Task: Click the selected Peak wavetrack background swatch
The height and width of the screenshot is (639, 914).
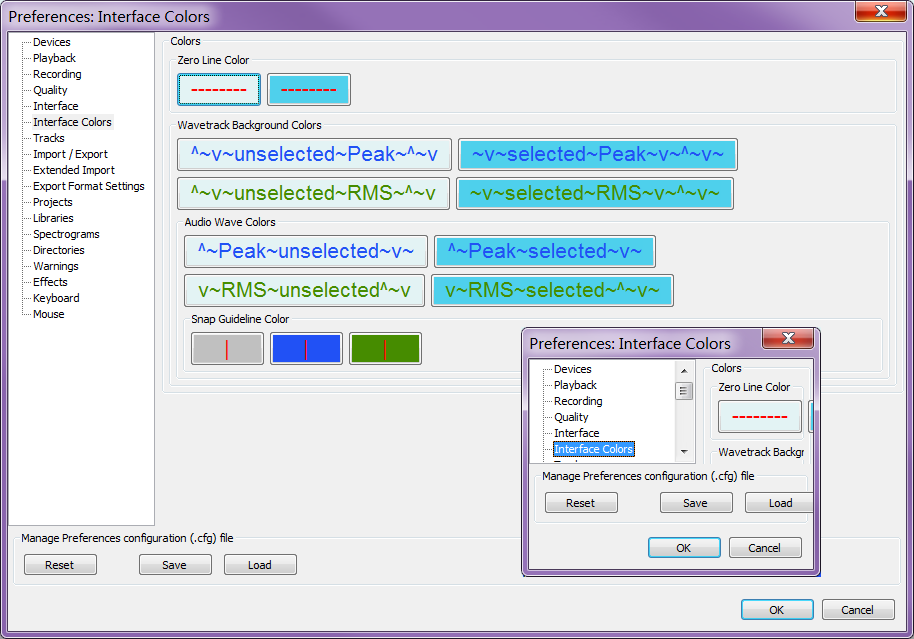Action: click(x=597, y=154)
